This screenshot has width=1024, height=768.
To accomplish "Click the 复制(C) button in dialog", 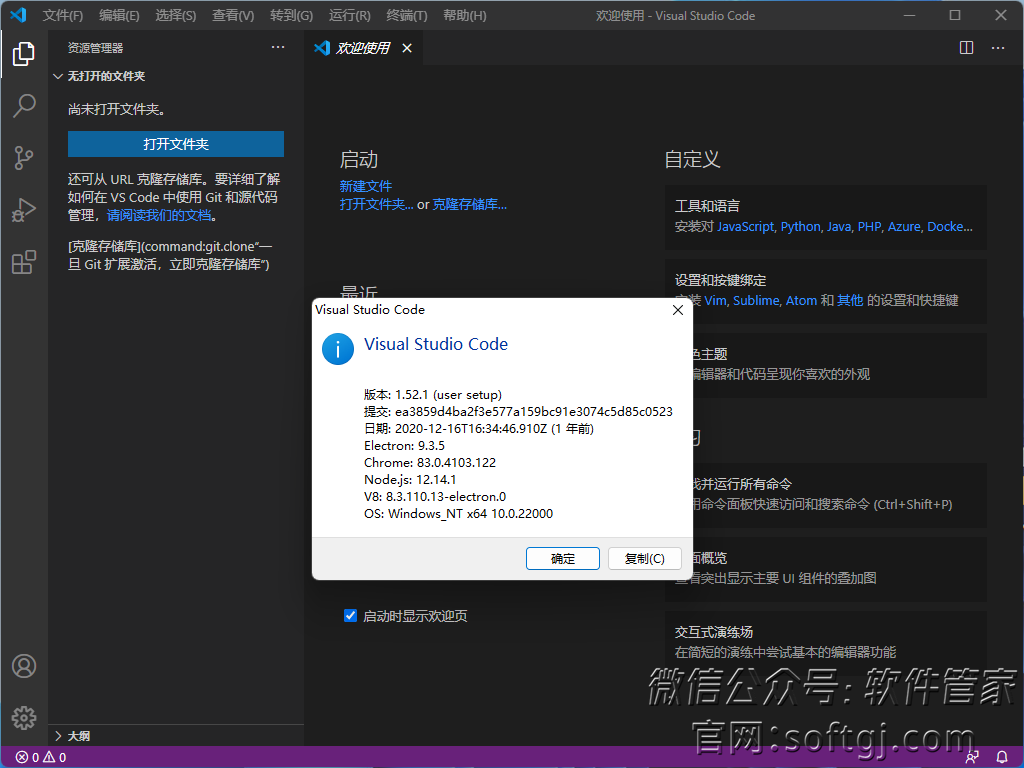I will (645, 558).
